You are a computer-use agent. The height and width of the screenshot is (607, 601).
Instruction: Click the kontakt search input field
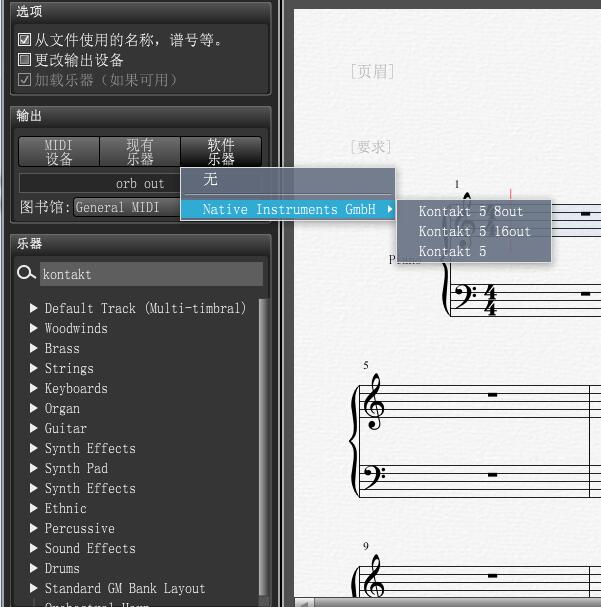pos(150,274)
